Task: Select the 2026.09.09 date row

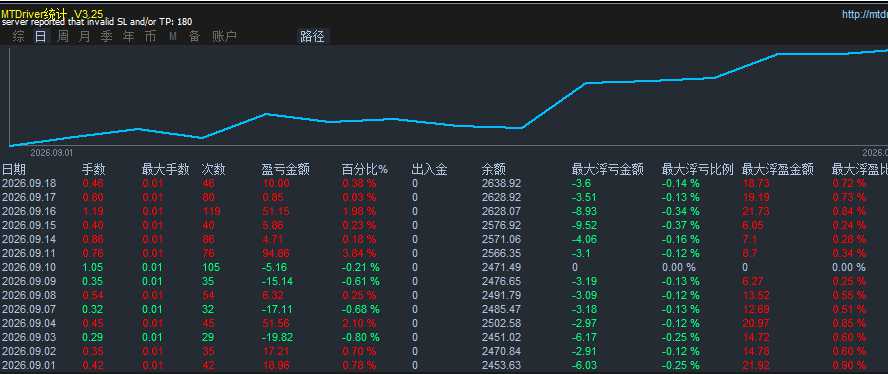Action: click(x=29, y=281)
